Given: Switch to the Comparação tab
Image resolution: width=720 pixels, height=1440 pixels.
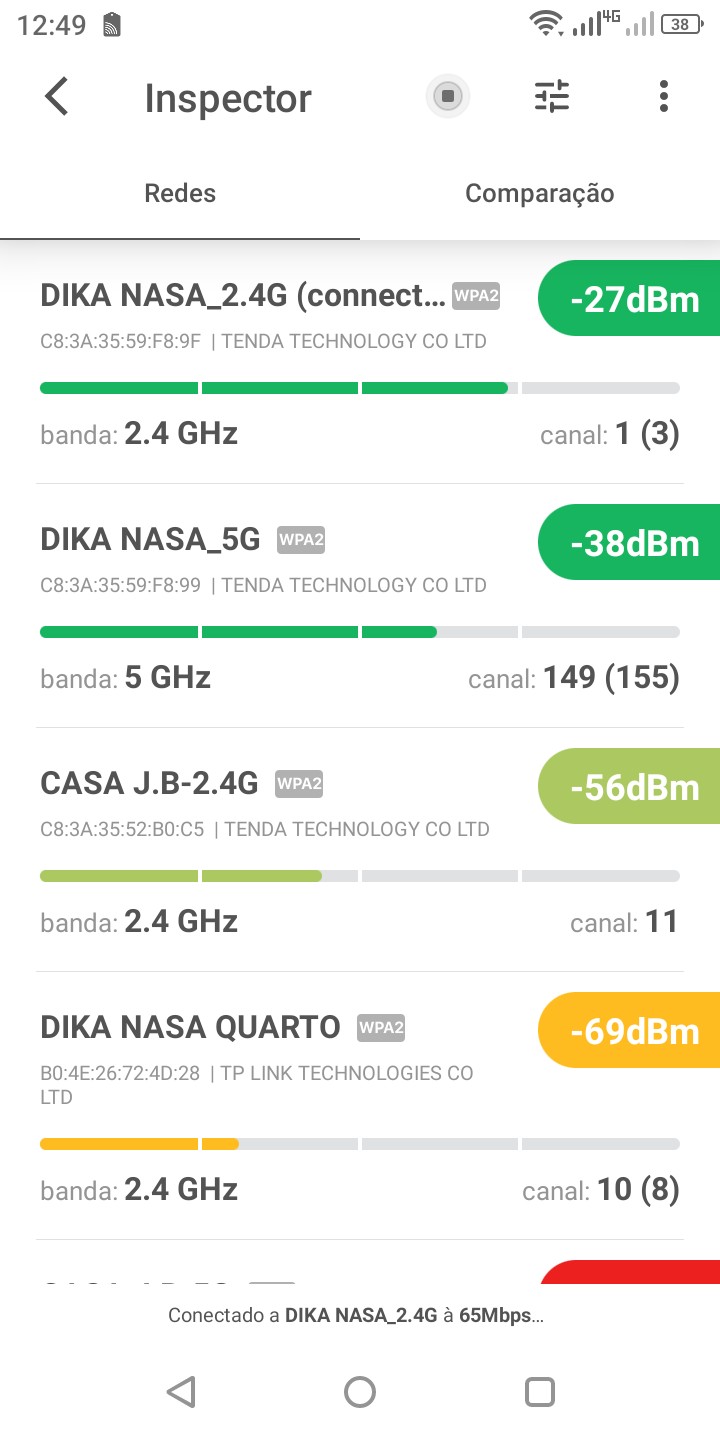Looking at the screenshot, I should point(539,193).
